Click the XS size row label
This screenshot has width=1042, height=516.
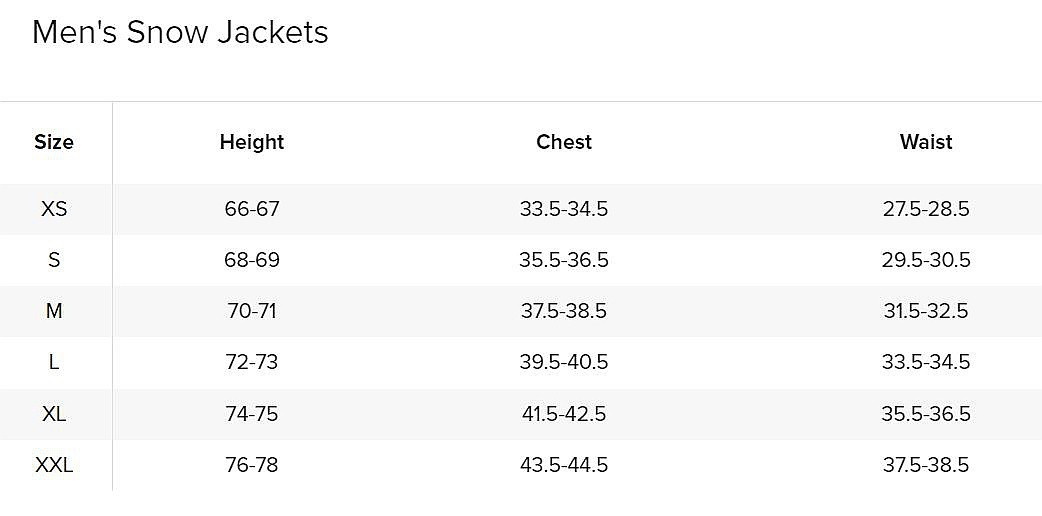(54, 209)
